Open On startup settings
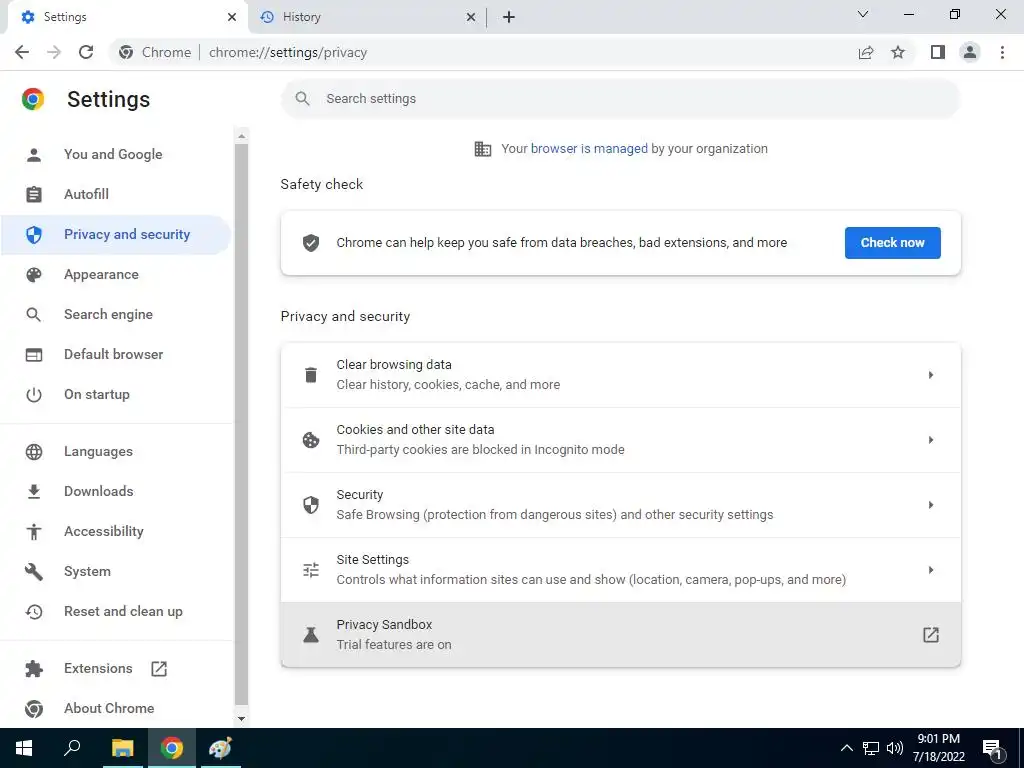1024x768 pixels. pos(115,394)
